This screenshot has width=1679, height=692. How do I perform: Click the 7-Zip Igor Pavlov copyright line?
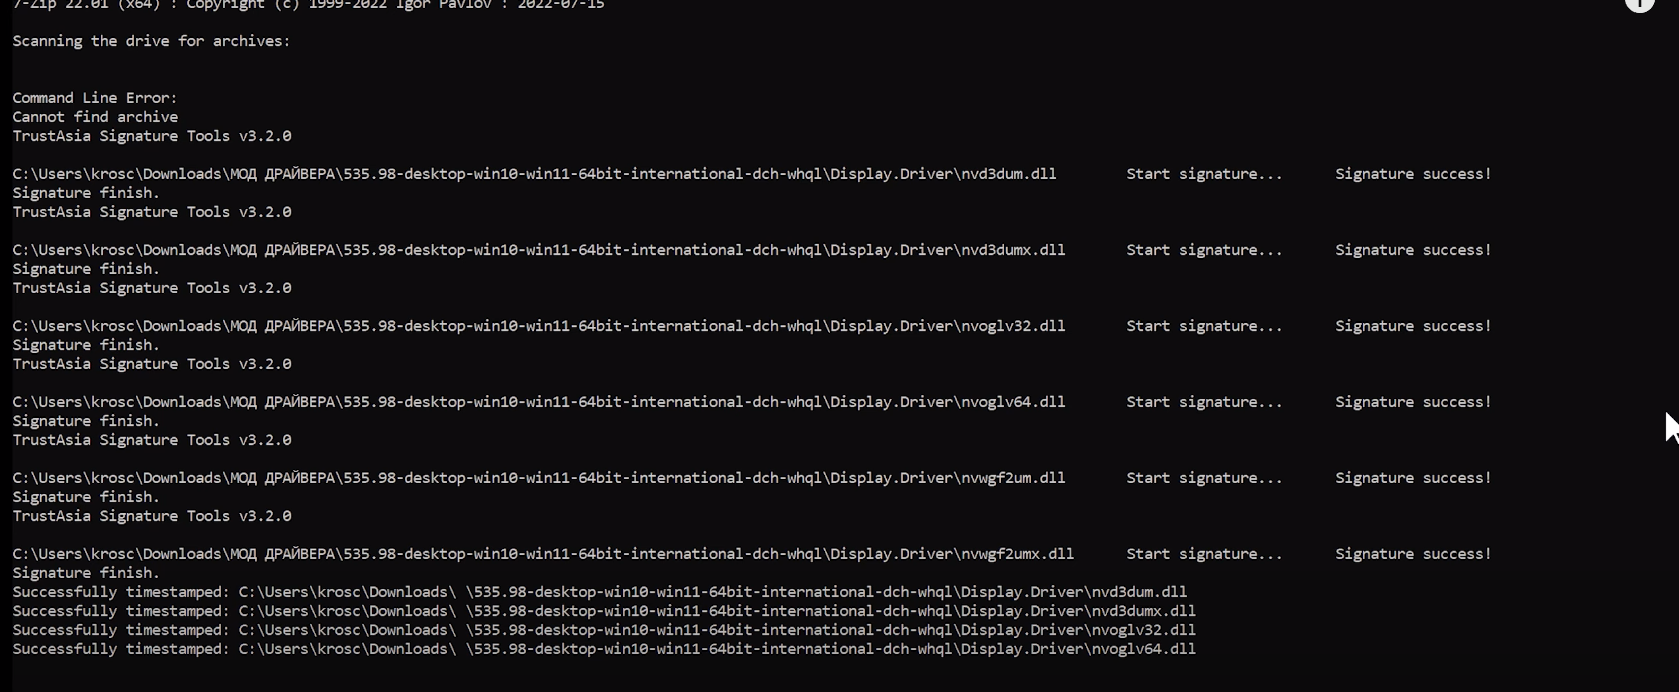[308, 5]
